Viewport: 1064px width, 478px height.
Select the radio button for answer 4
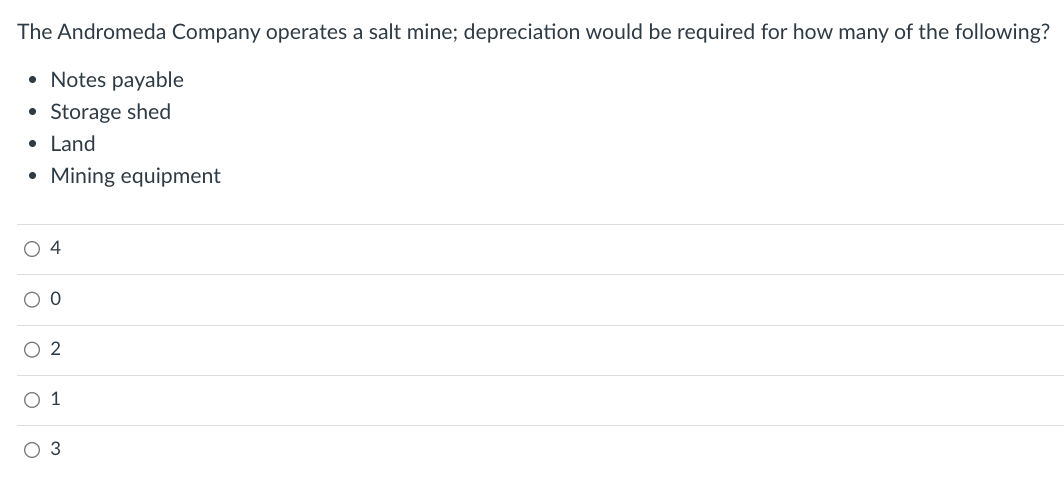[32, 249]
